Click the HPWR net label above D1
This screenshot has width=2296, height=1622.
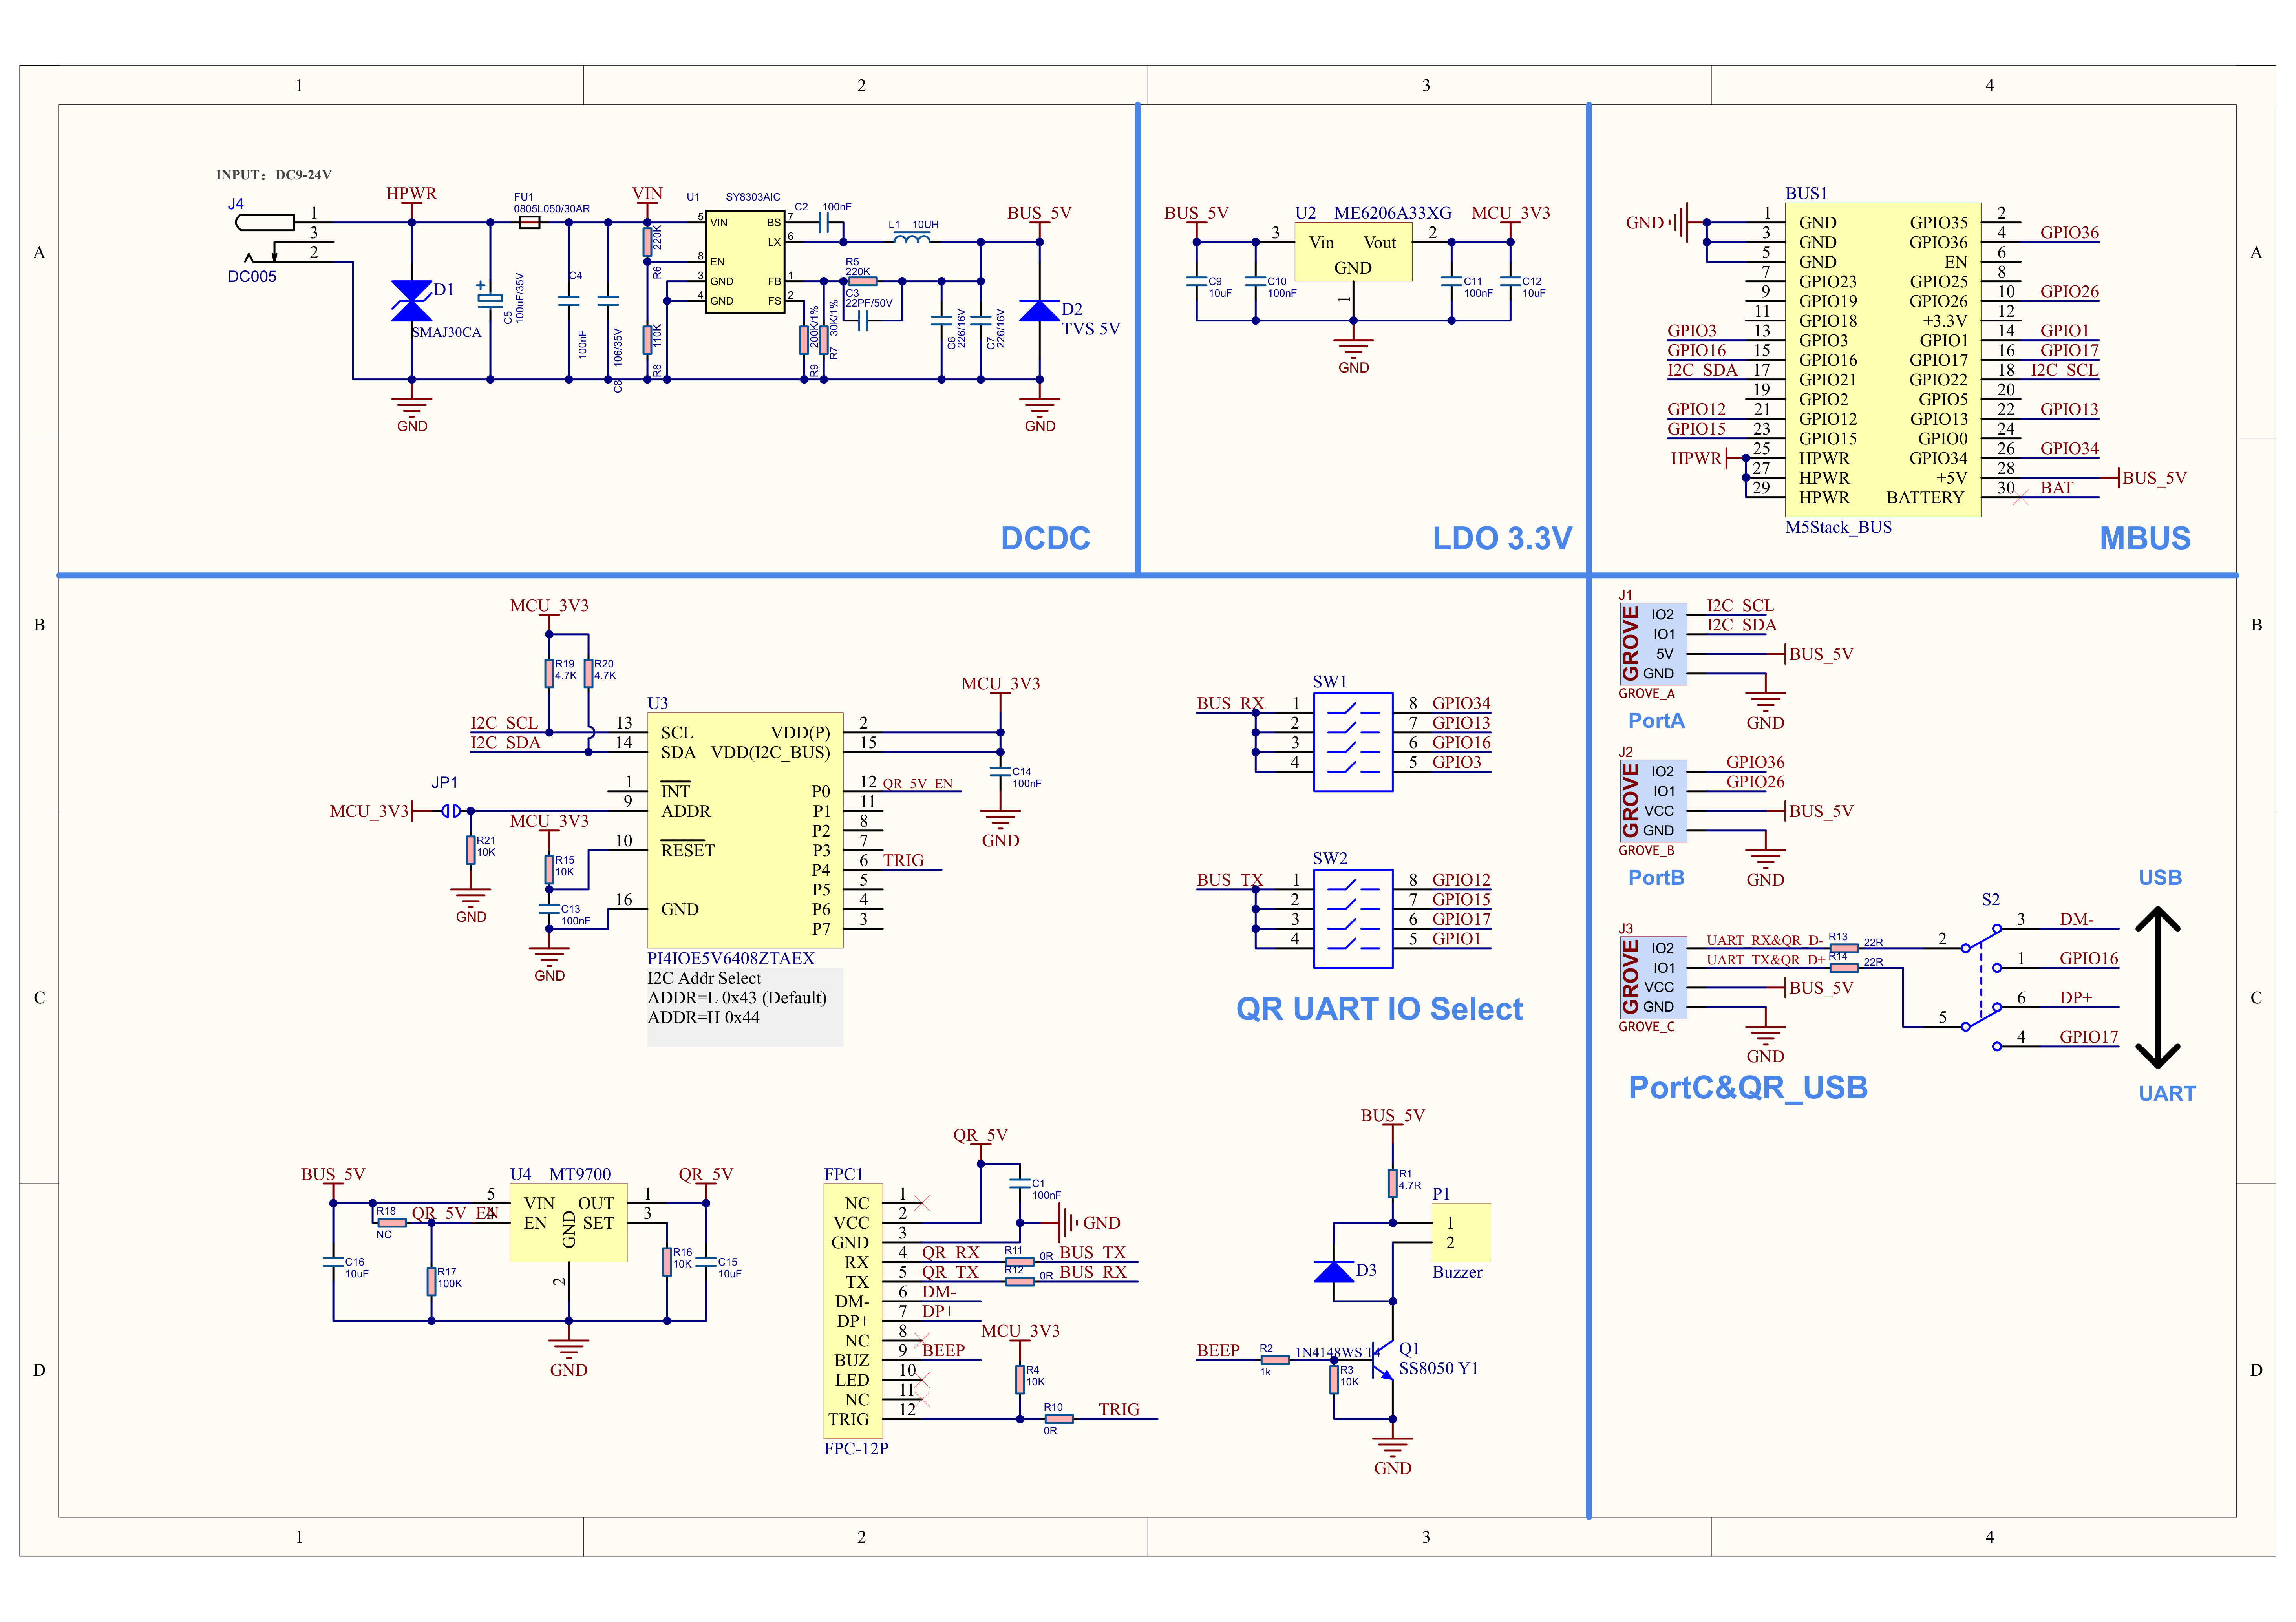(x=411, y=193)
